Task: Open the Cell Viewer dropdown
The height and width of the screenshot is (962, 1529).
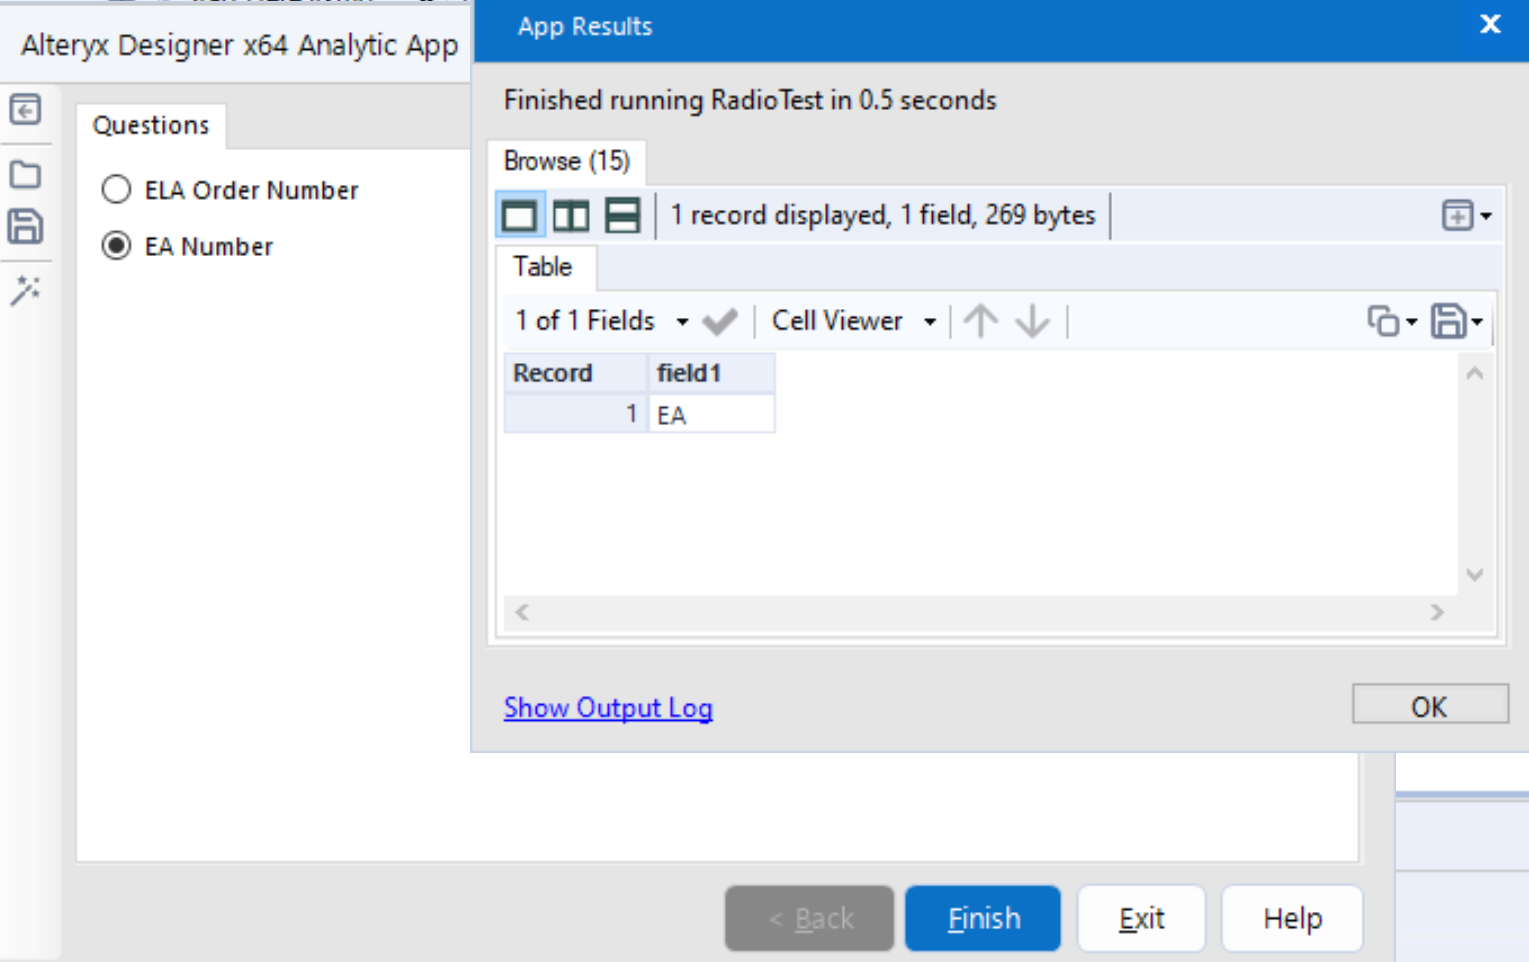Action: click(850, 321)
